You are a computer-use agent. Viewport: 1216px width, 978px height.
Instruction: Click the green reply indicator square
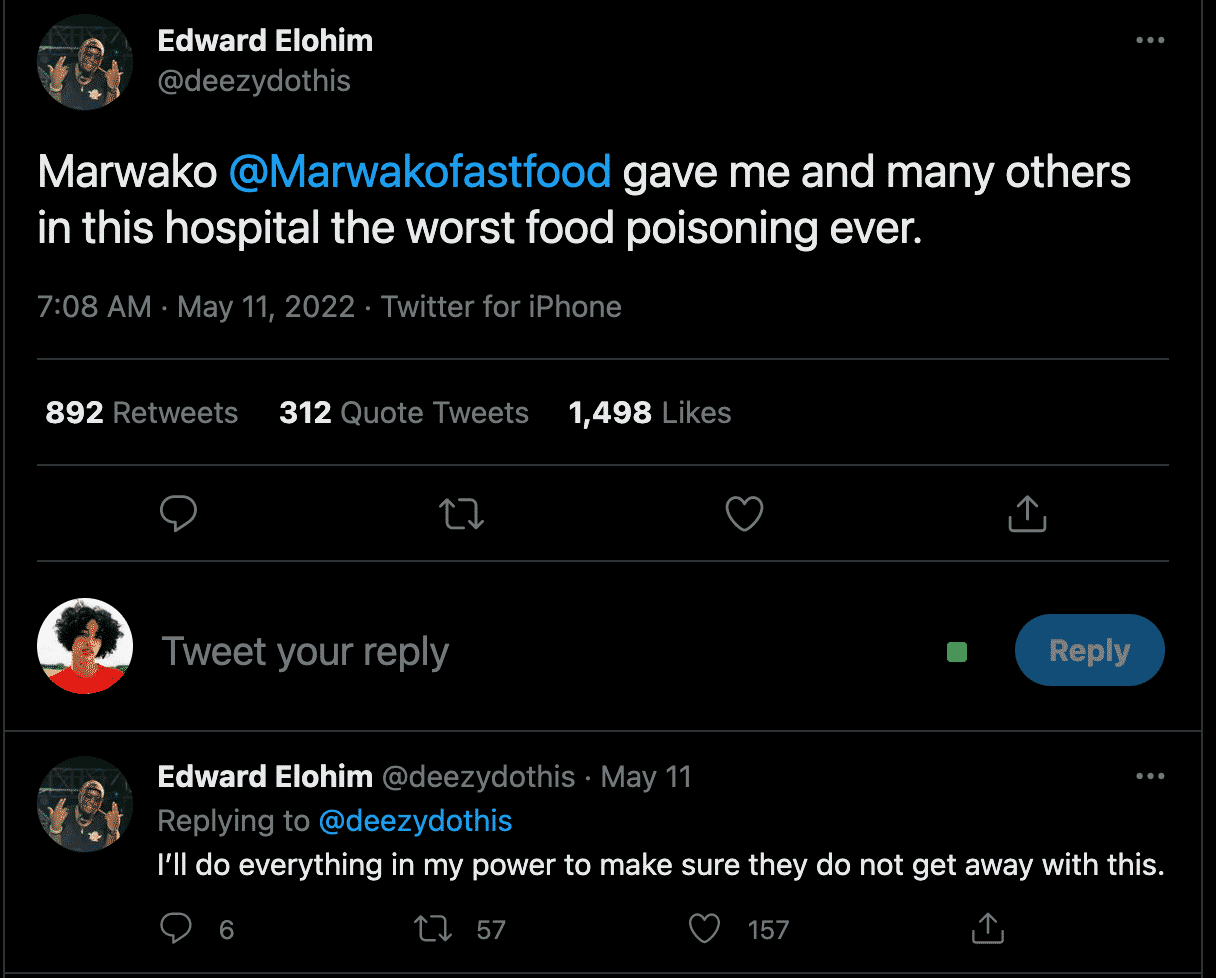956,650
